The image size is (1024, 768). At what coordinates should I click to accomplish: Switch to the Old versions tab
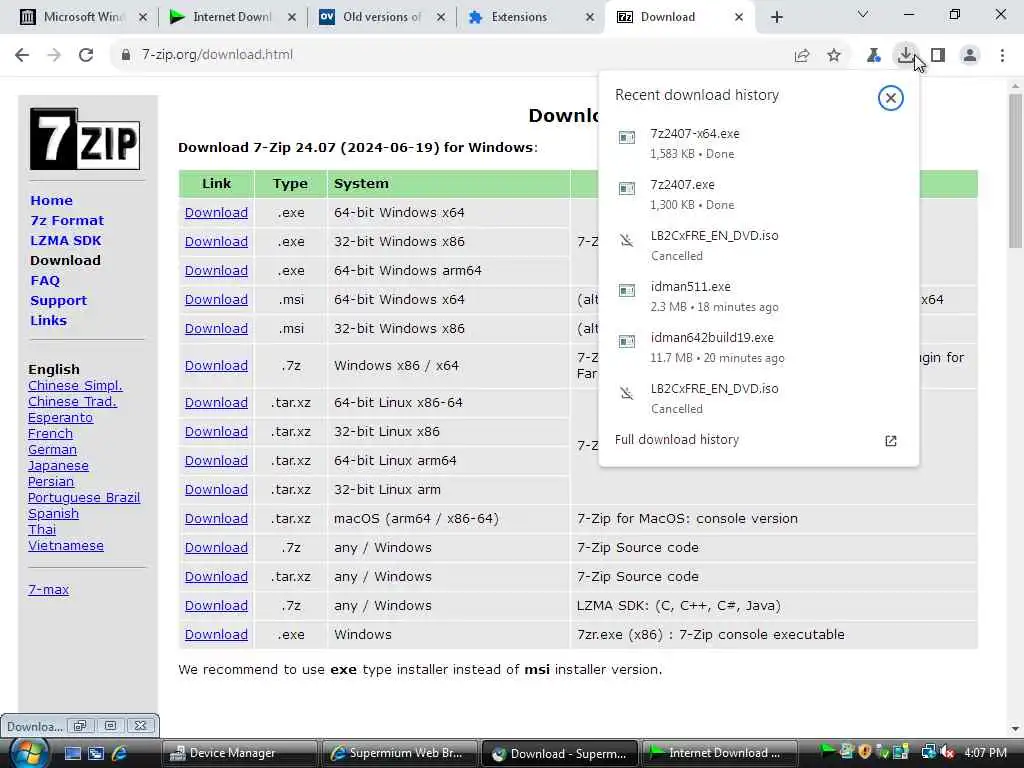381,17
